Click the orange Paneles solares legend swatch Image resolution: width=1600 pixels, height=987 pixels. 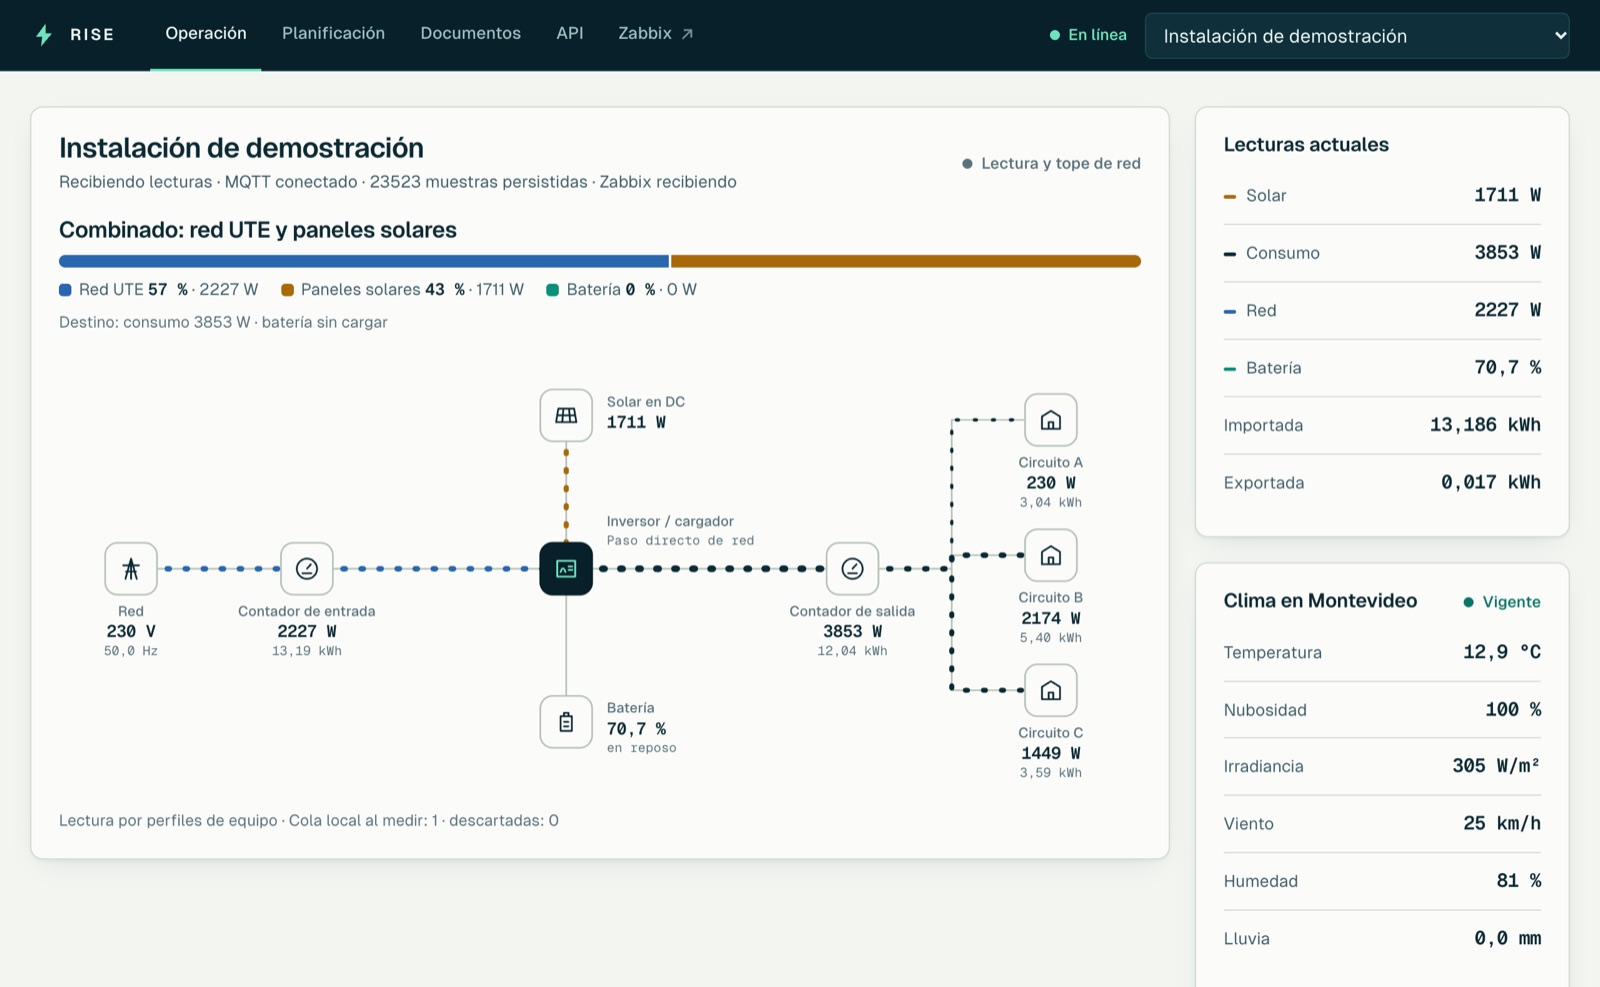point(288,290)
